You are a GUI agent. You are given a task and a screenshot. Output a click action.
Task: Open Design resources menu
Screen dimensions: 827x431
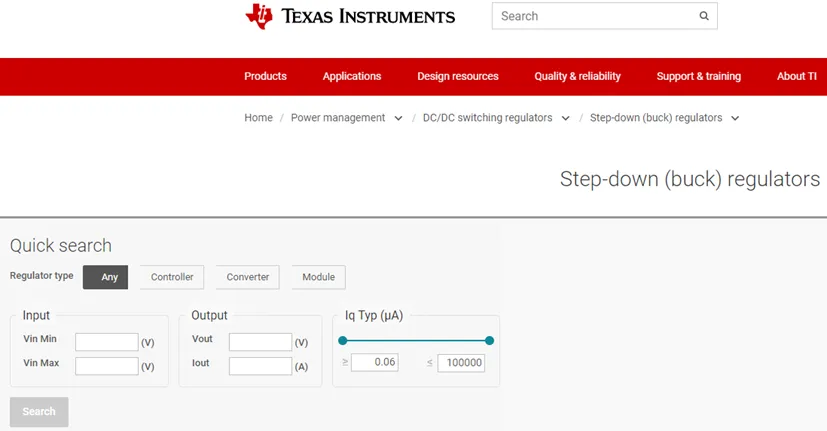coord(458,76)
